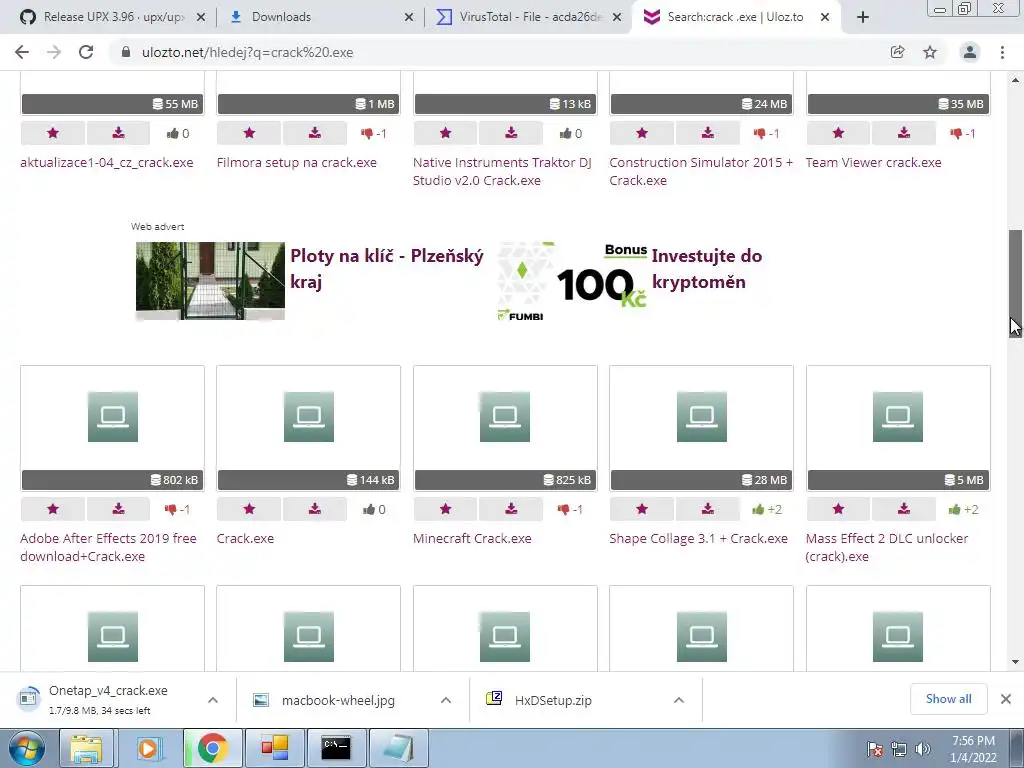Click Show all downloads button

tap(948, 699)
